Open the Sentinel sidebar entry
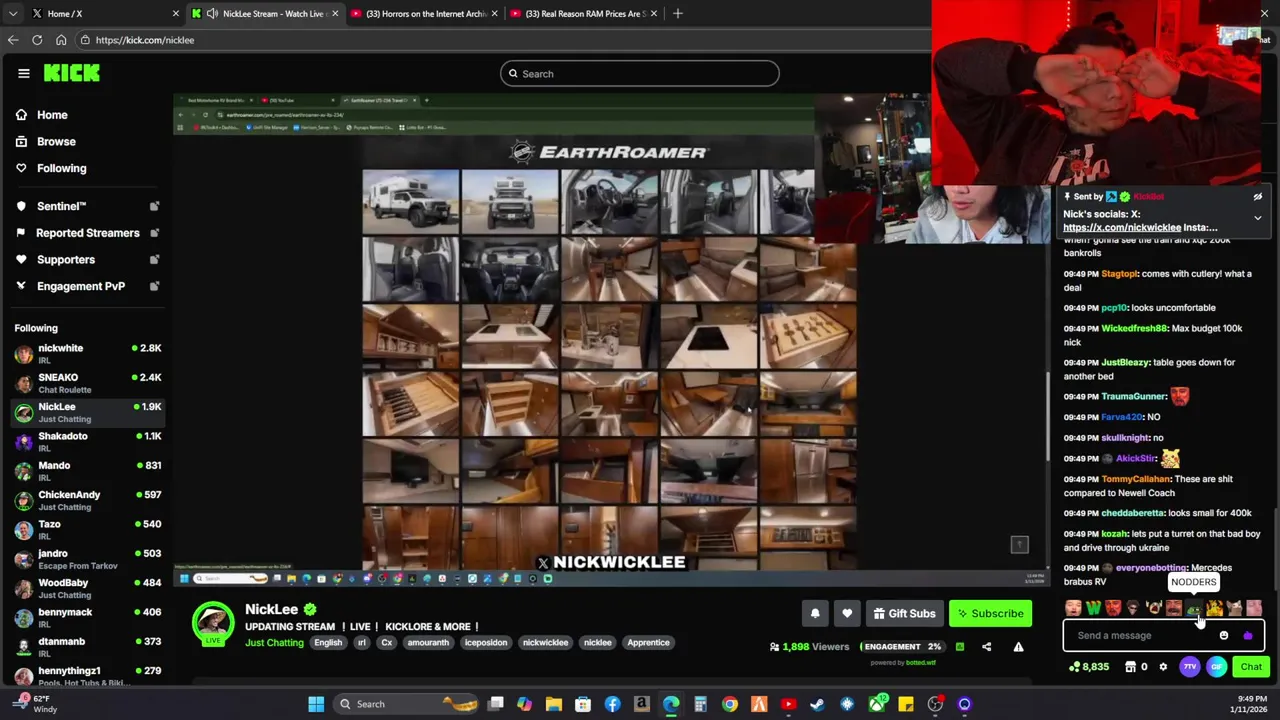The height and width of the screenshot is (720, 1280). [x=61, y=206]
